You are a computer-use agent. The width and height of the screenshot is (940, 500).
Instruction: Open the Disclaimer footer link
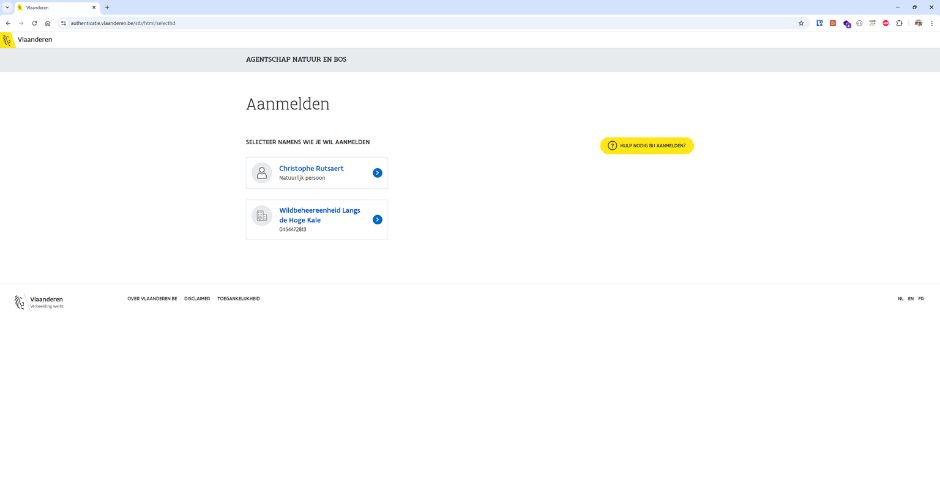(197, 298)
